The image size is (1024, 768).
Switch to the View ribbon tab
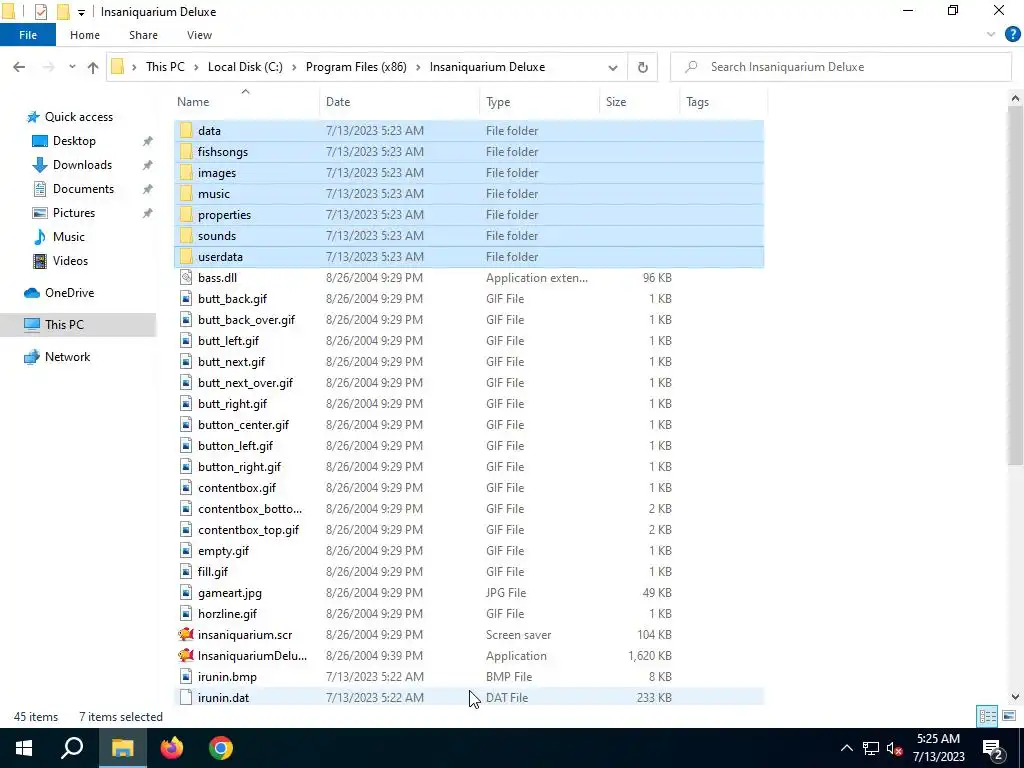click(x=199, y=35)
